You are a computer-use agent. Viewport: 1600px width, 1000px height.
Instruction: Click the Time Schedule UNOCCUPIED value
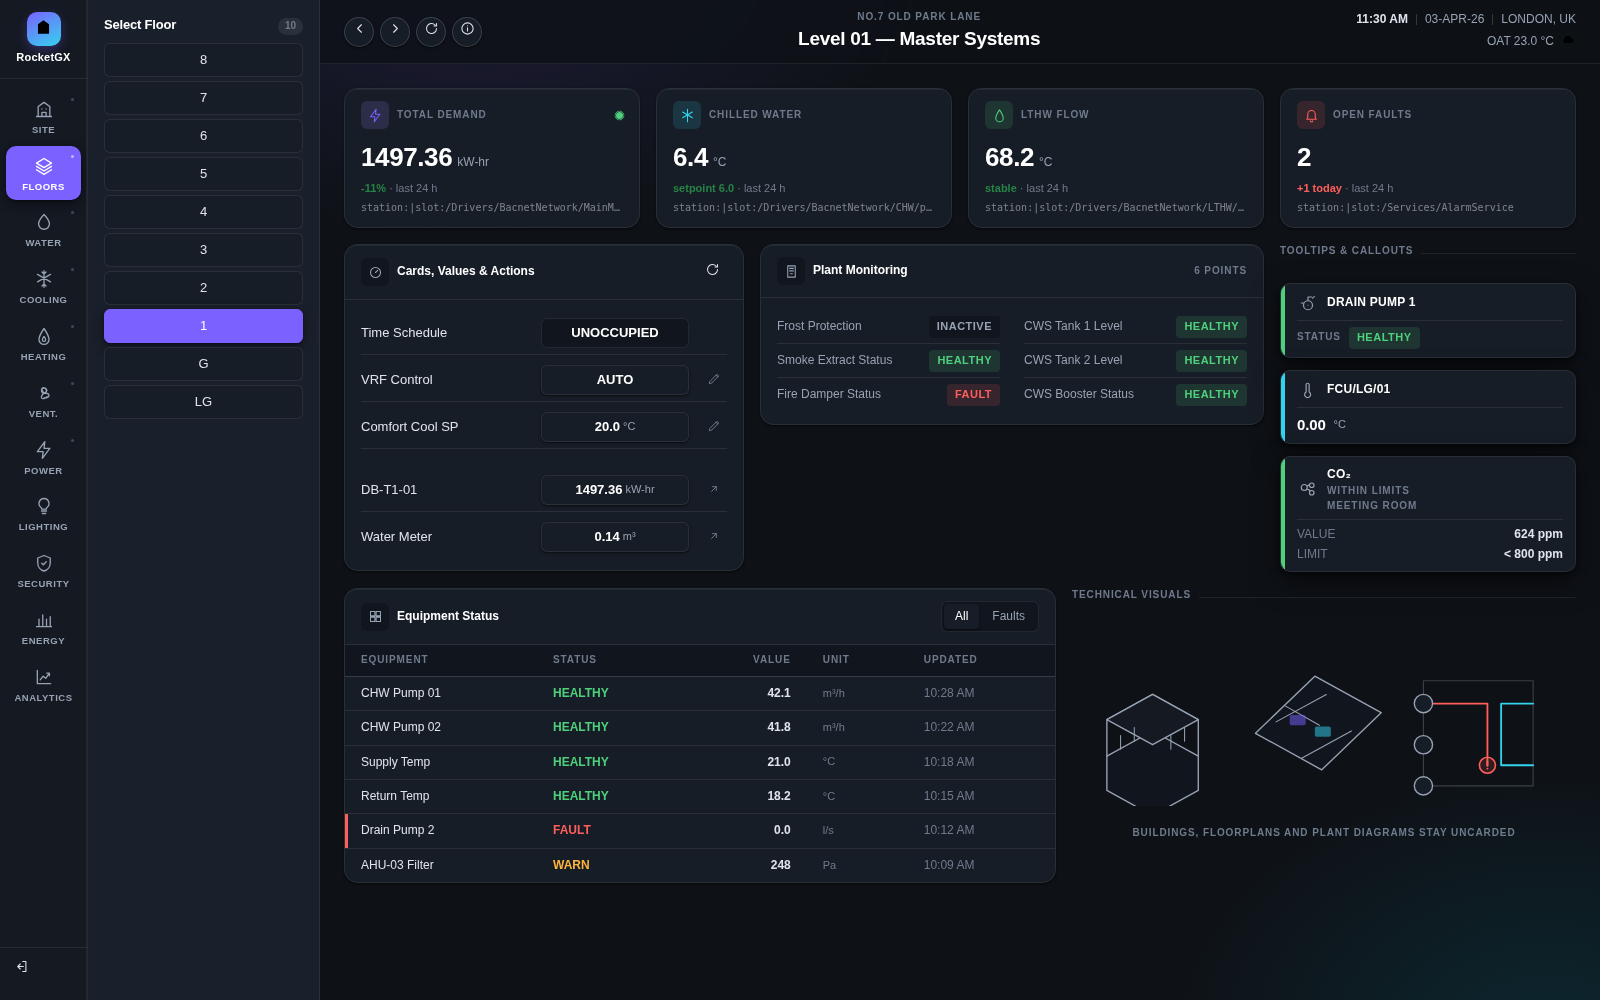pyautogui.click(x=615, y=333)
